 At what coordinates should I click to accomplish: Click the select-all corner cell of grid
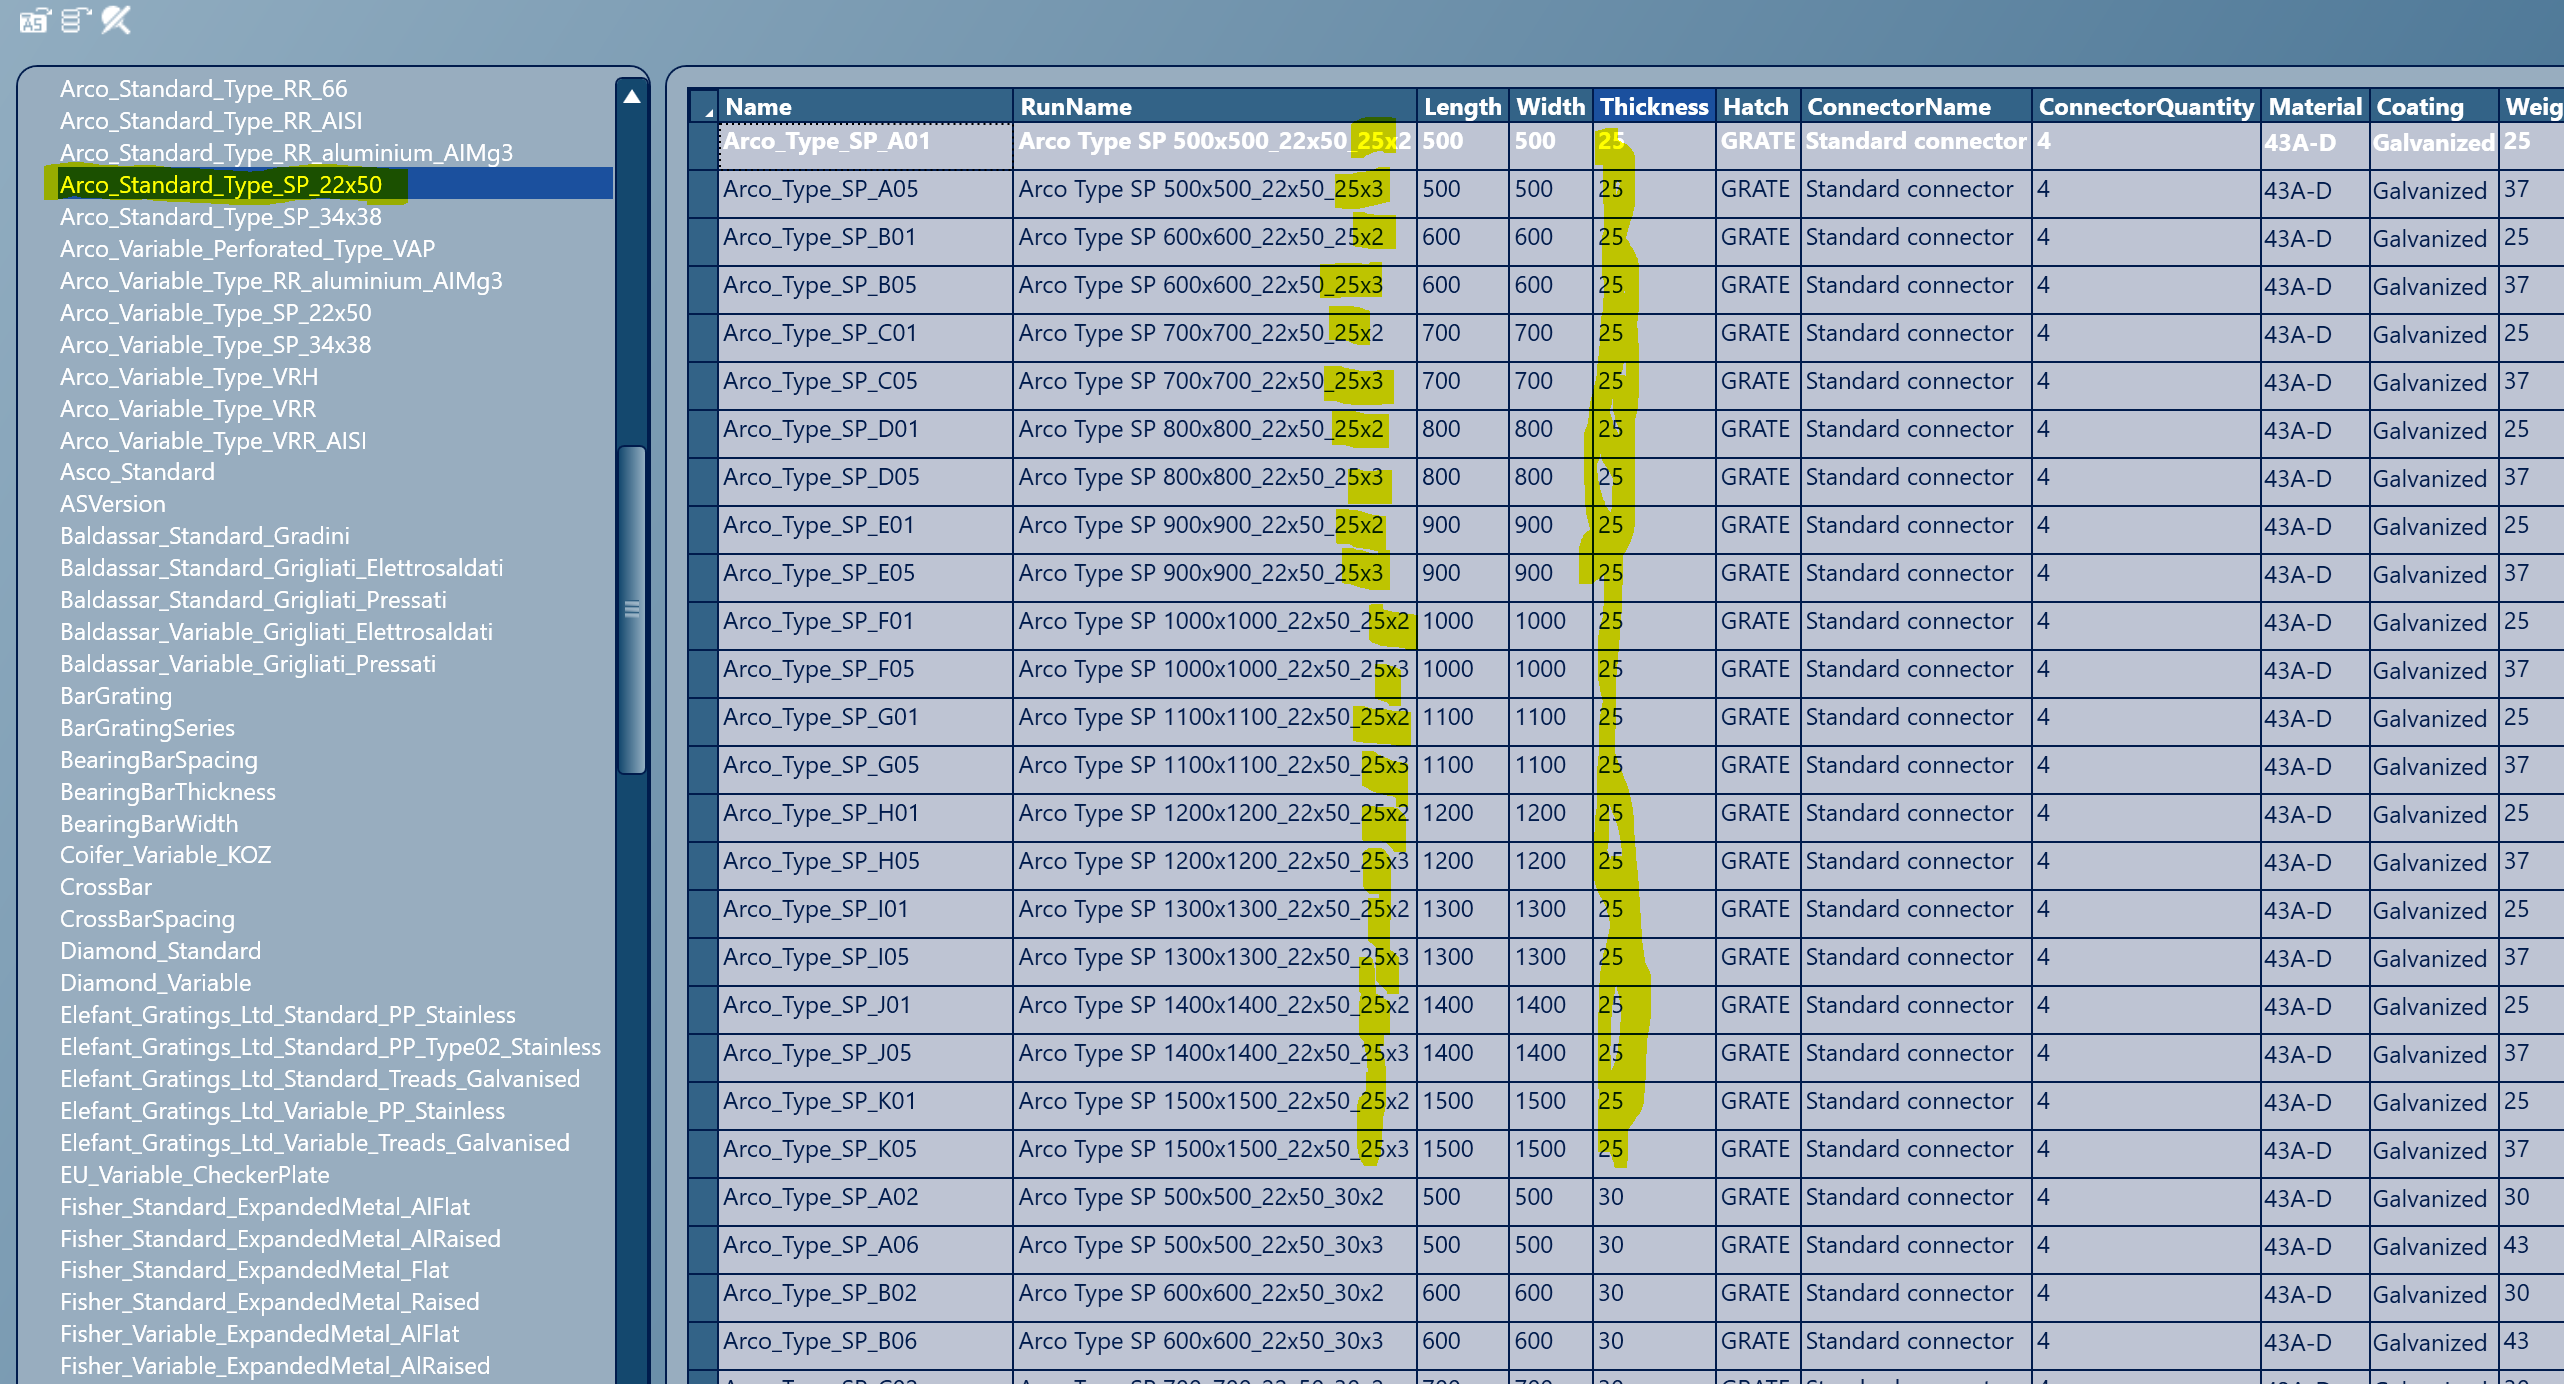click(703, 107)
